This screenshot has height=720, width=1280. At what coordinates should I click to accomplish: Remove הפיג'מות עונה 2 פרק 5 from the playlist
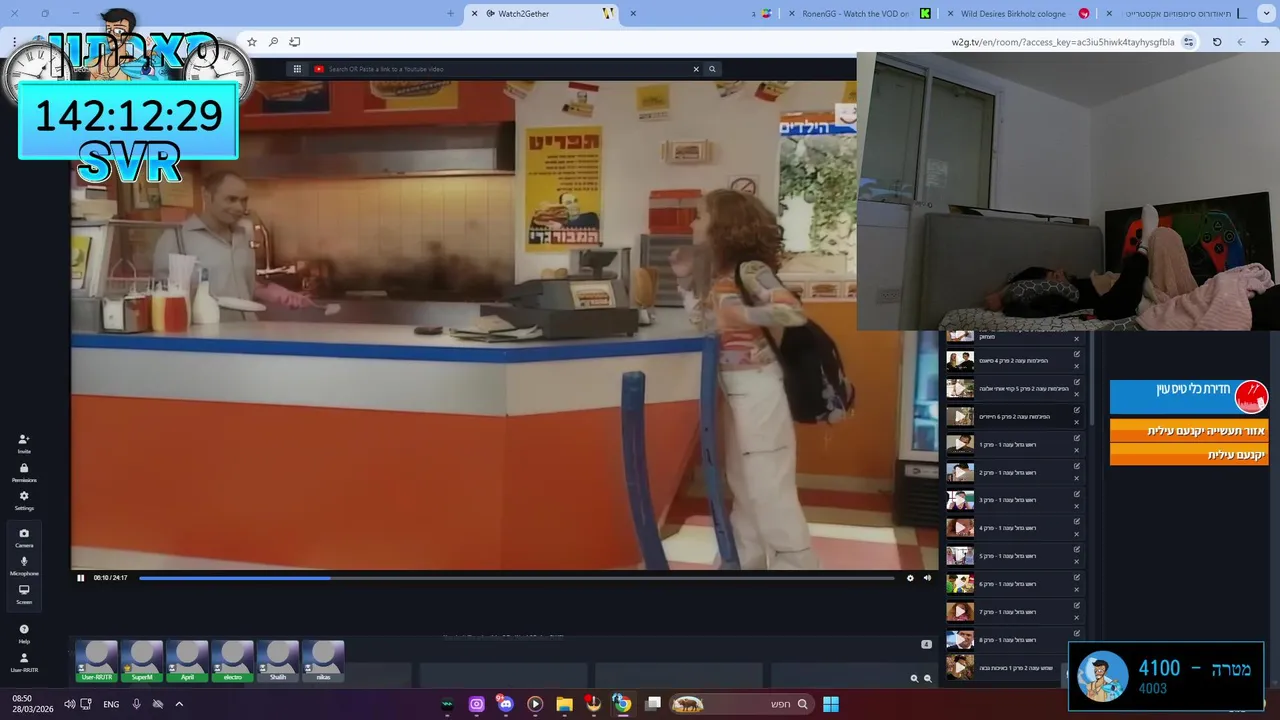click(1077, 394)
